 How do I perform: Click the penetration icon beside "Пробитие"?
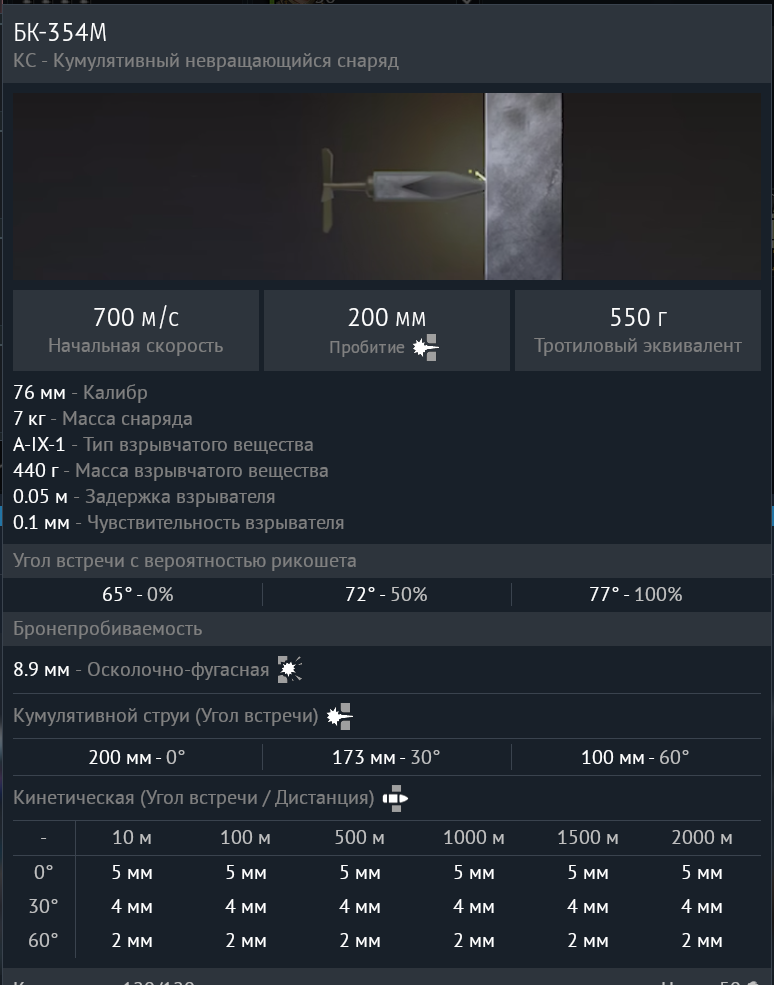coord(426,348)
